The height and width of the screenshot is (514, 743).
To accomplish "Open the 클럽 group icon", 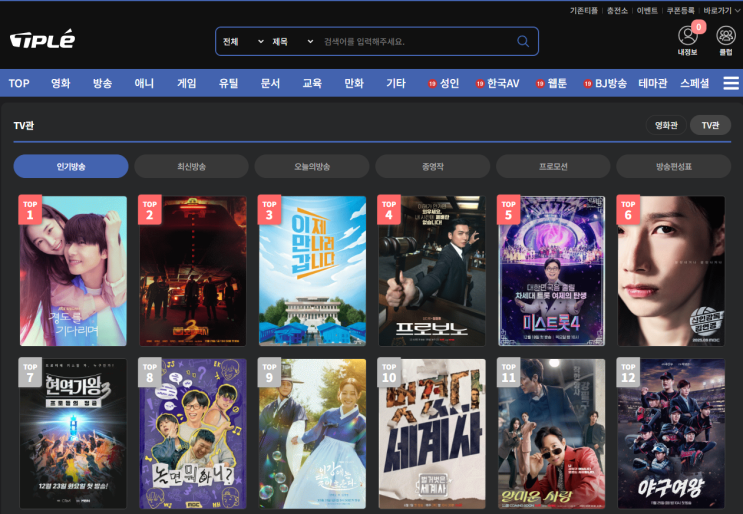I will point(725,36).
